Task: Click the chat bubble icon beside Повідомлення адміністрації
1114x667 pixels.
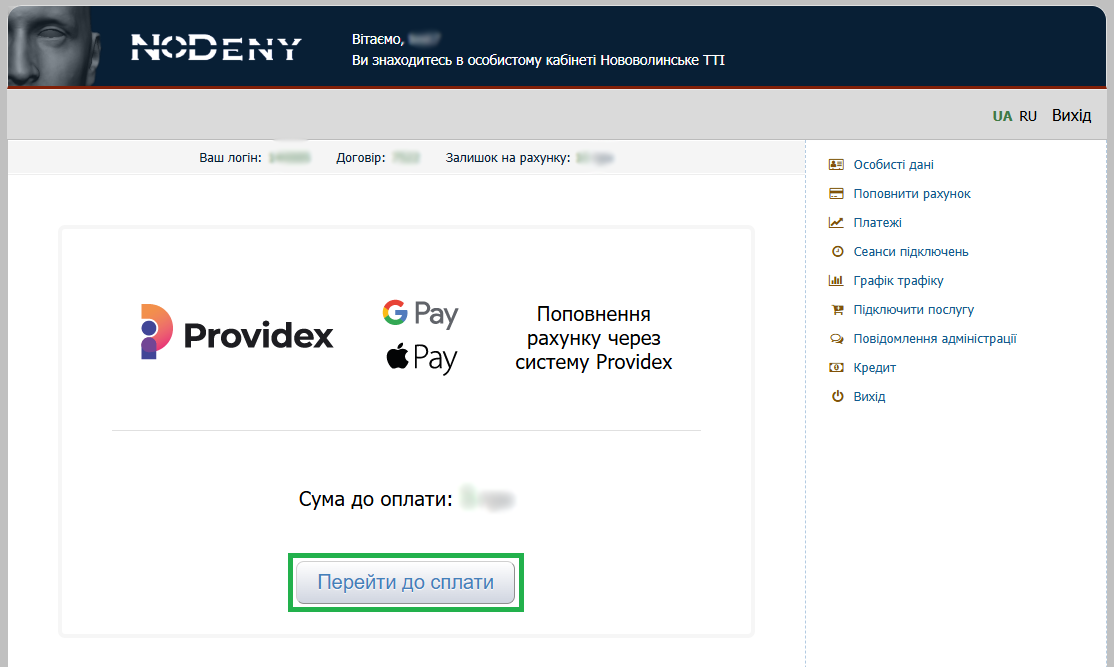Action: [837, 339]
